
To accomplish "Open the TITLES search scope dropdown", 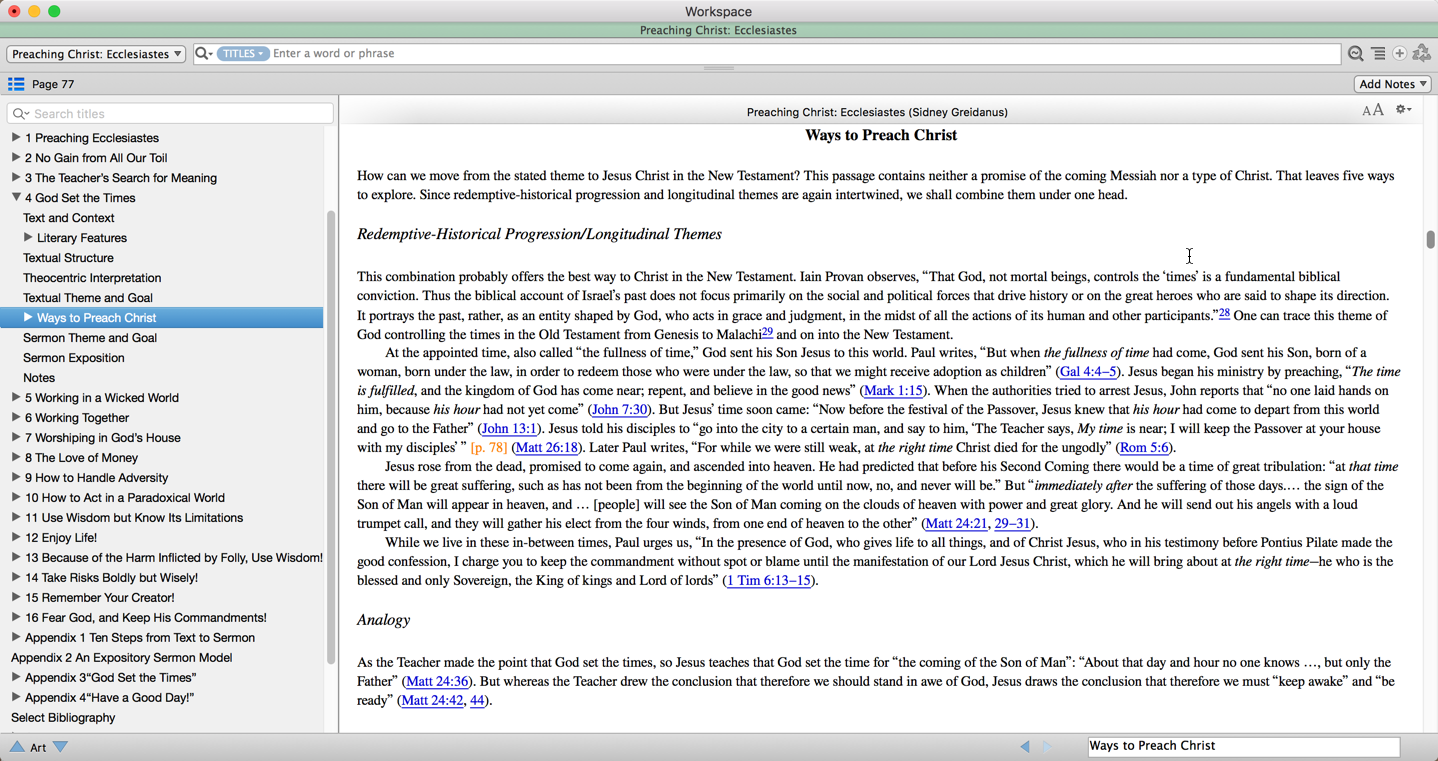I will coord(243,54).
